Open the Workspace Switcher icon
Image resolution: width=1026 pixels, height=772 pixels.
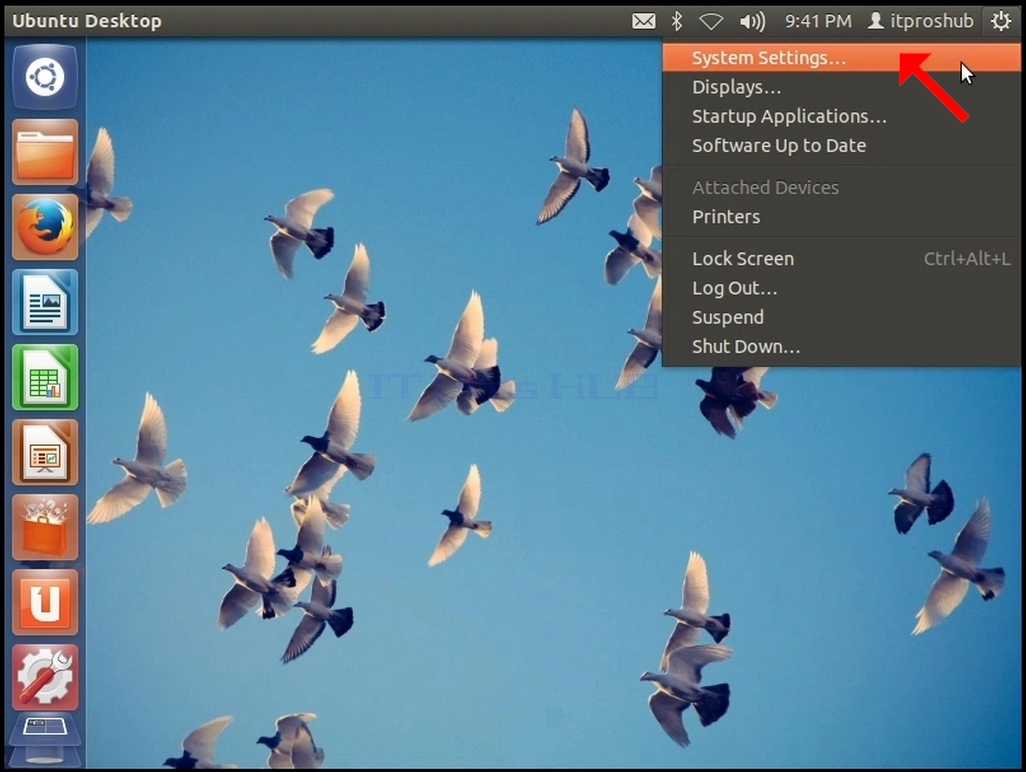45,741
